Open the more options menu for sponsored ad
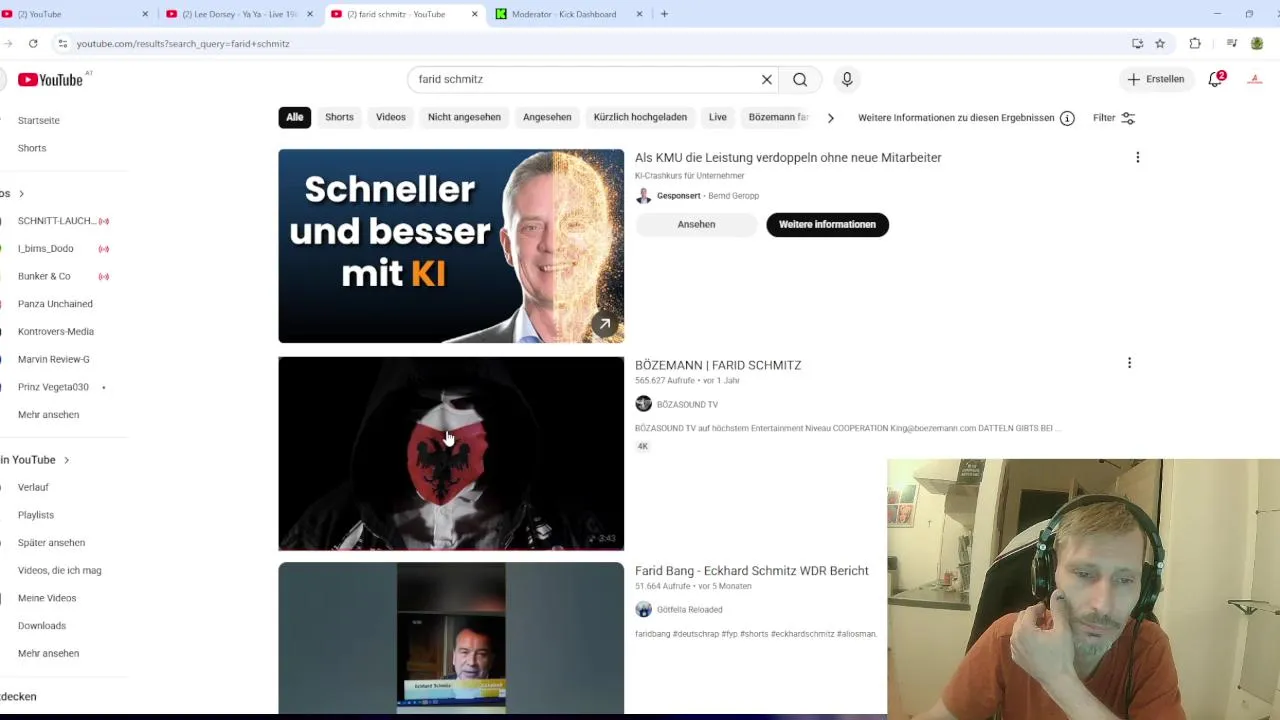Screen dimensions: 1280x720 (1137, 157)
